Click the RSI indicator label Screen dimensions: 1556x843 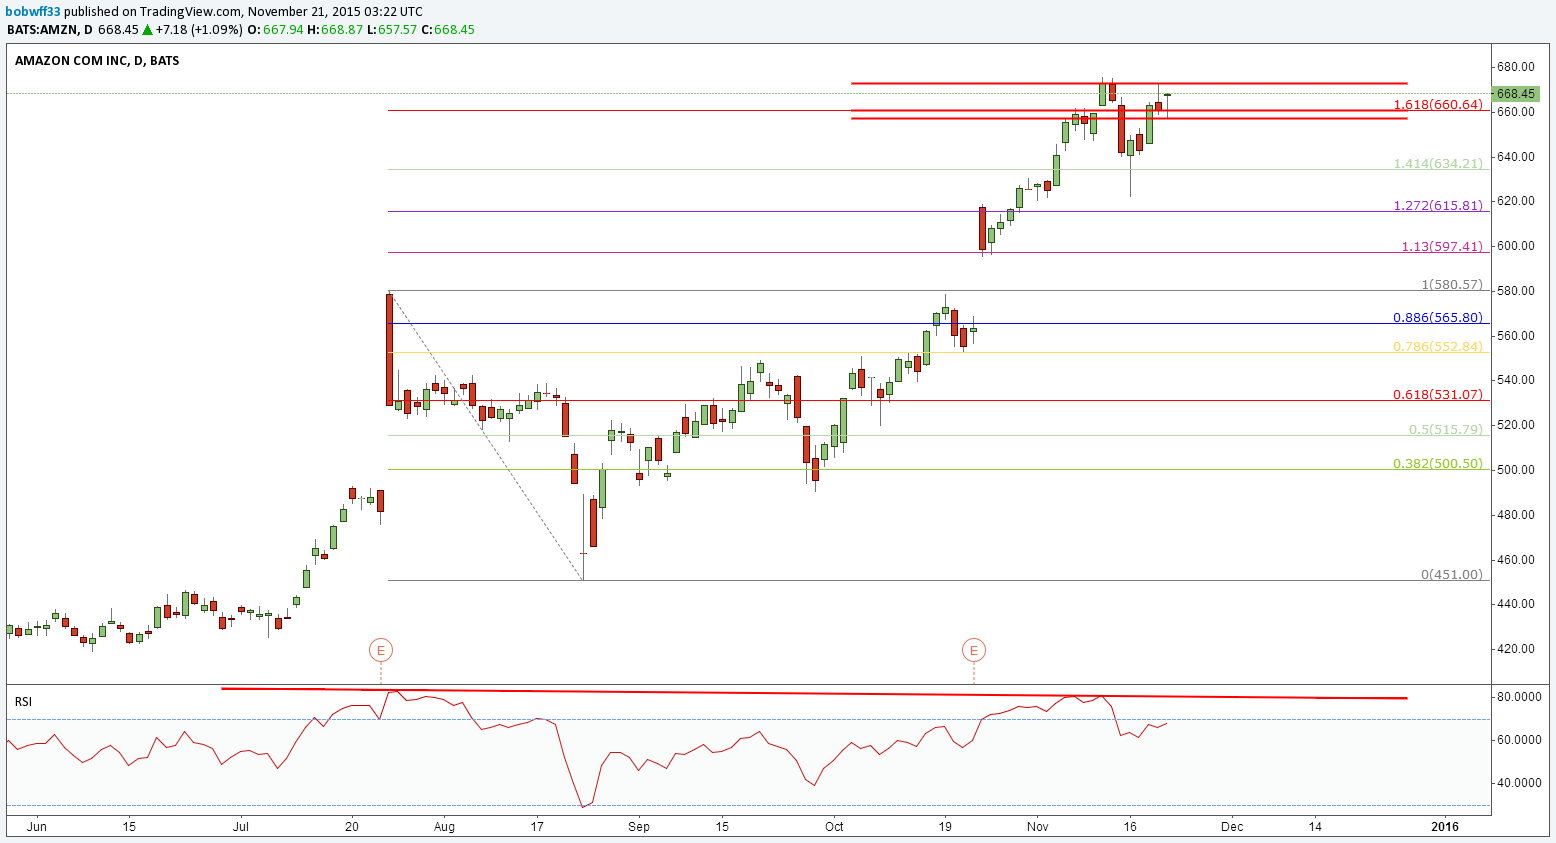[x=23, y=702]
